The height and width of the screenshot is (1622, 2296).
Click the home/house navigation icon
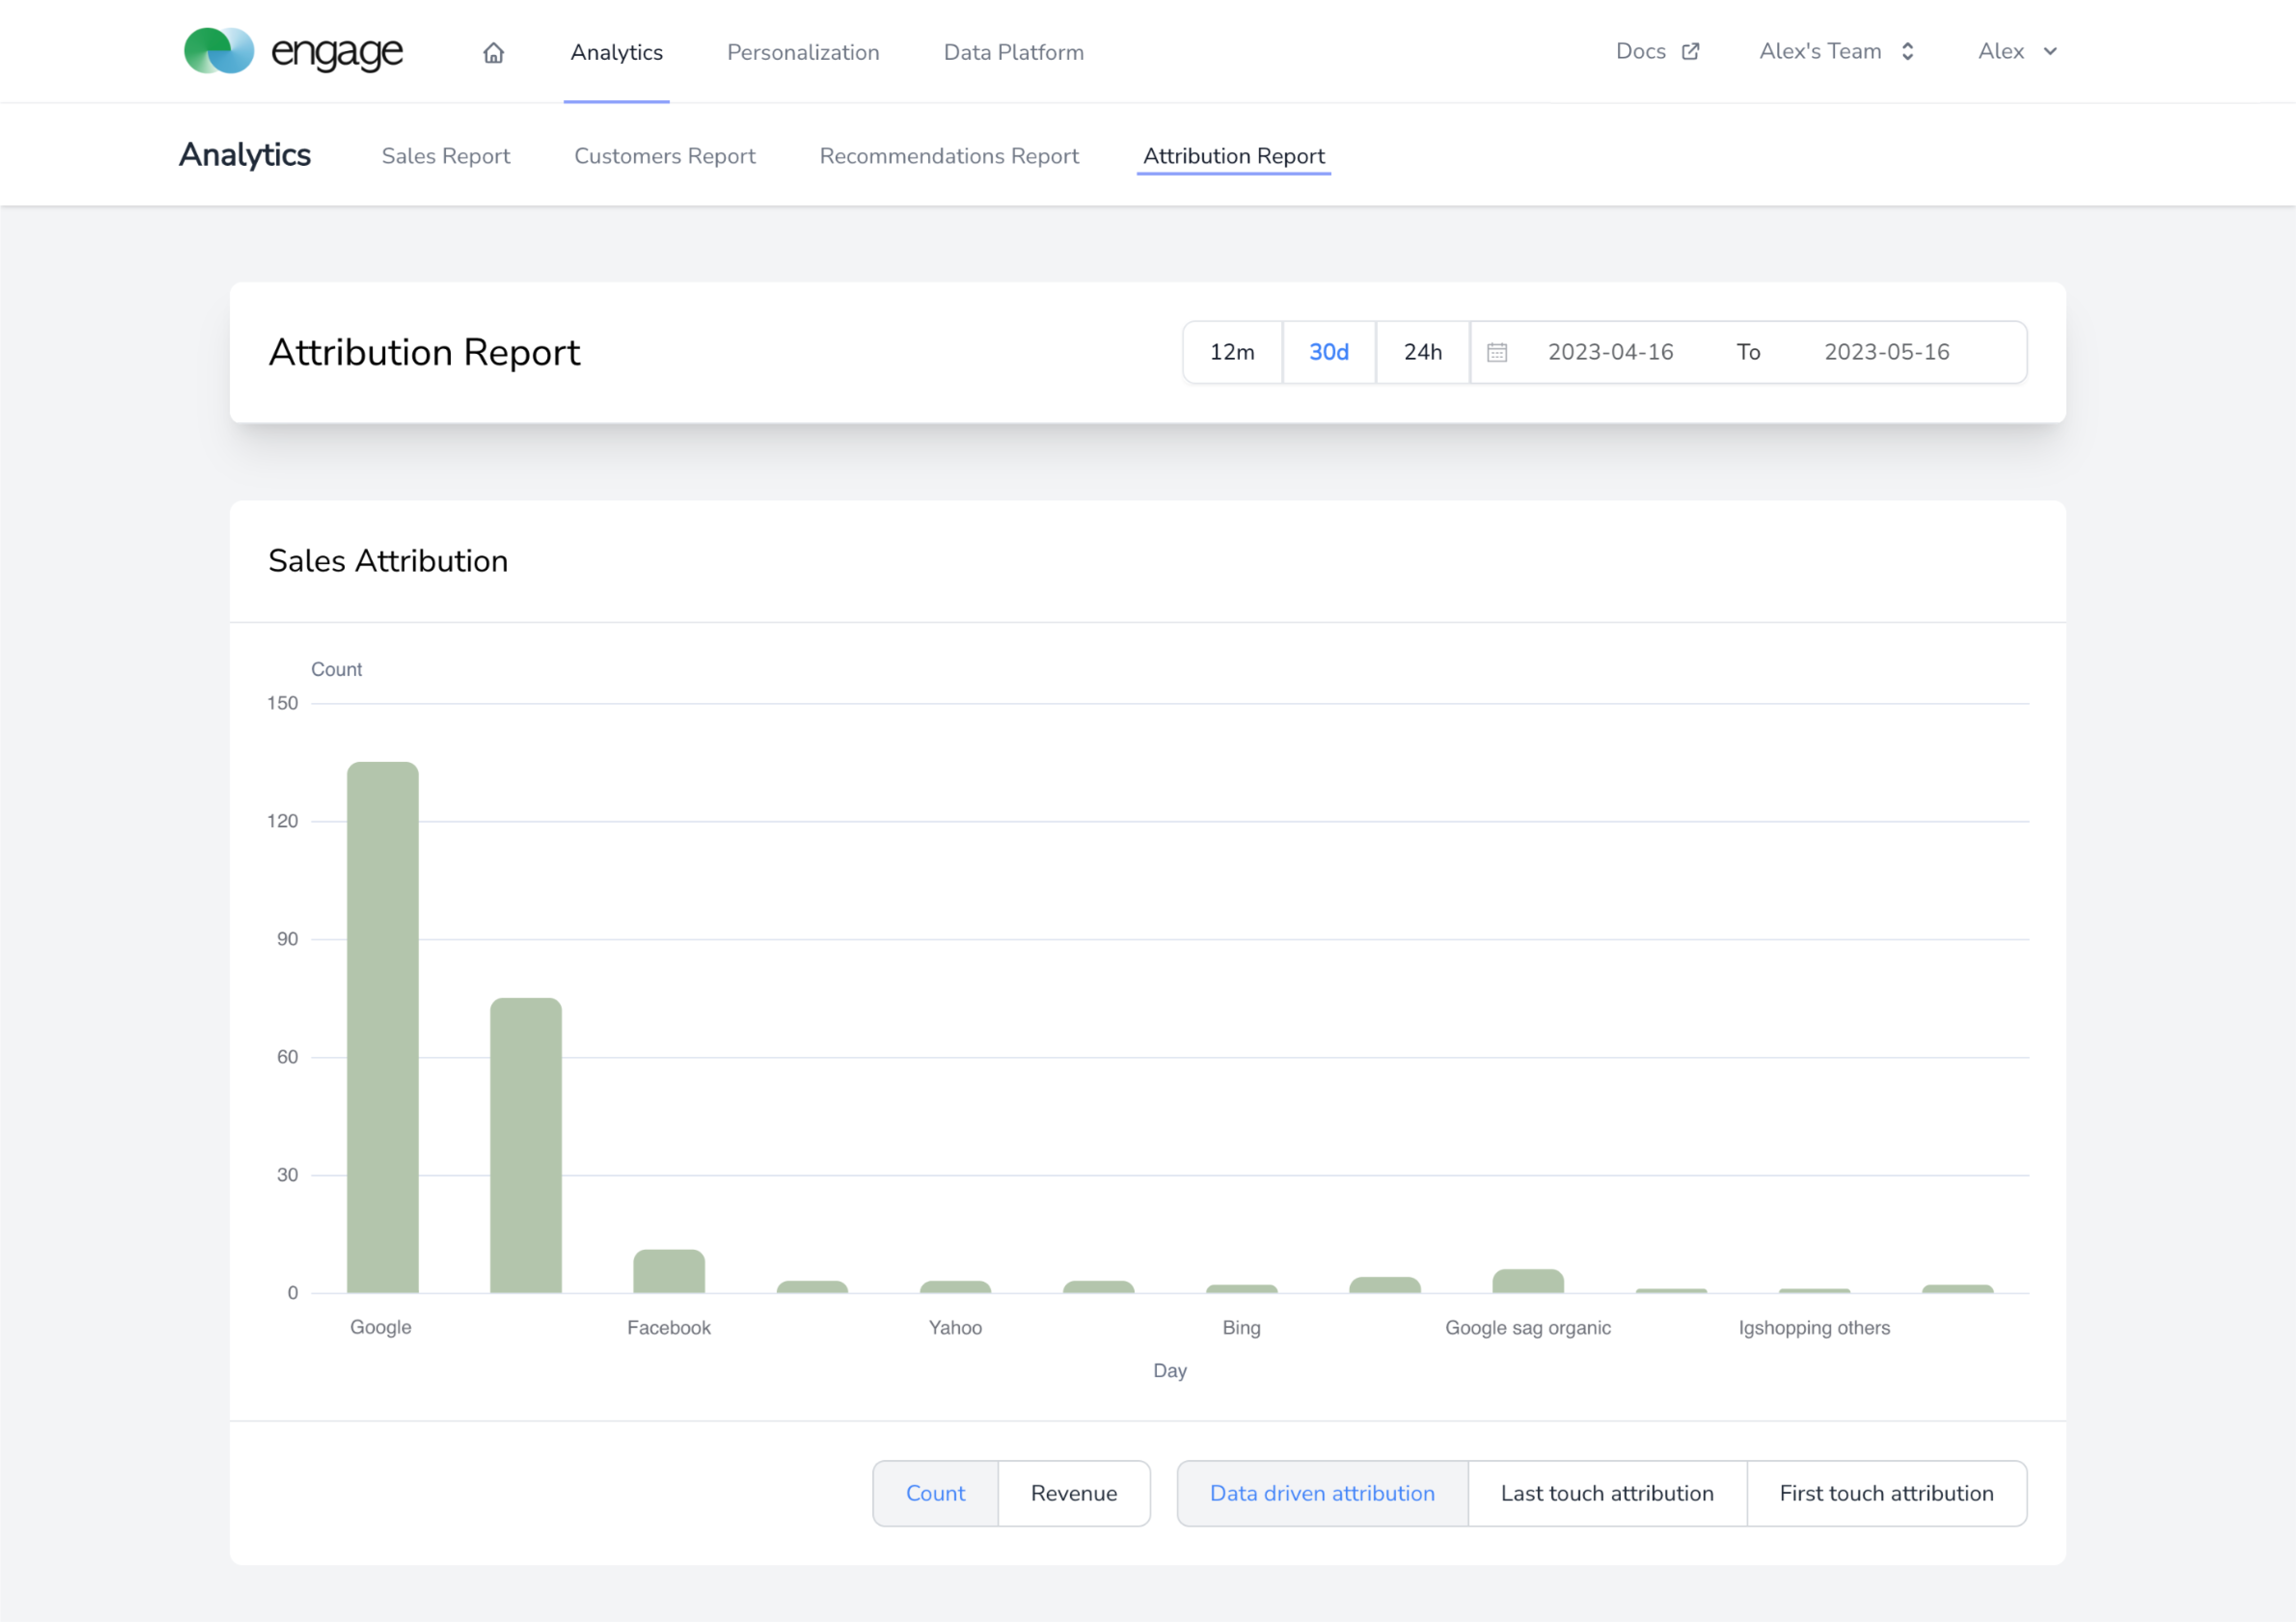[493, 51]
